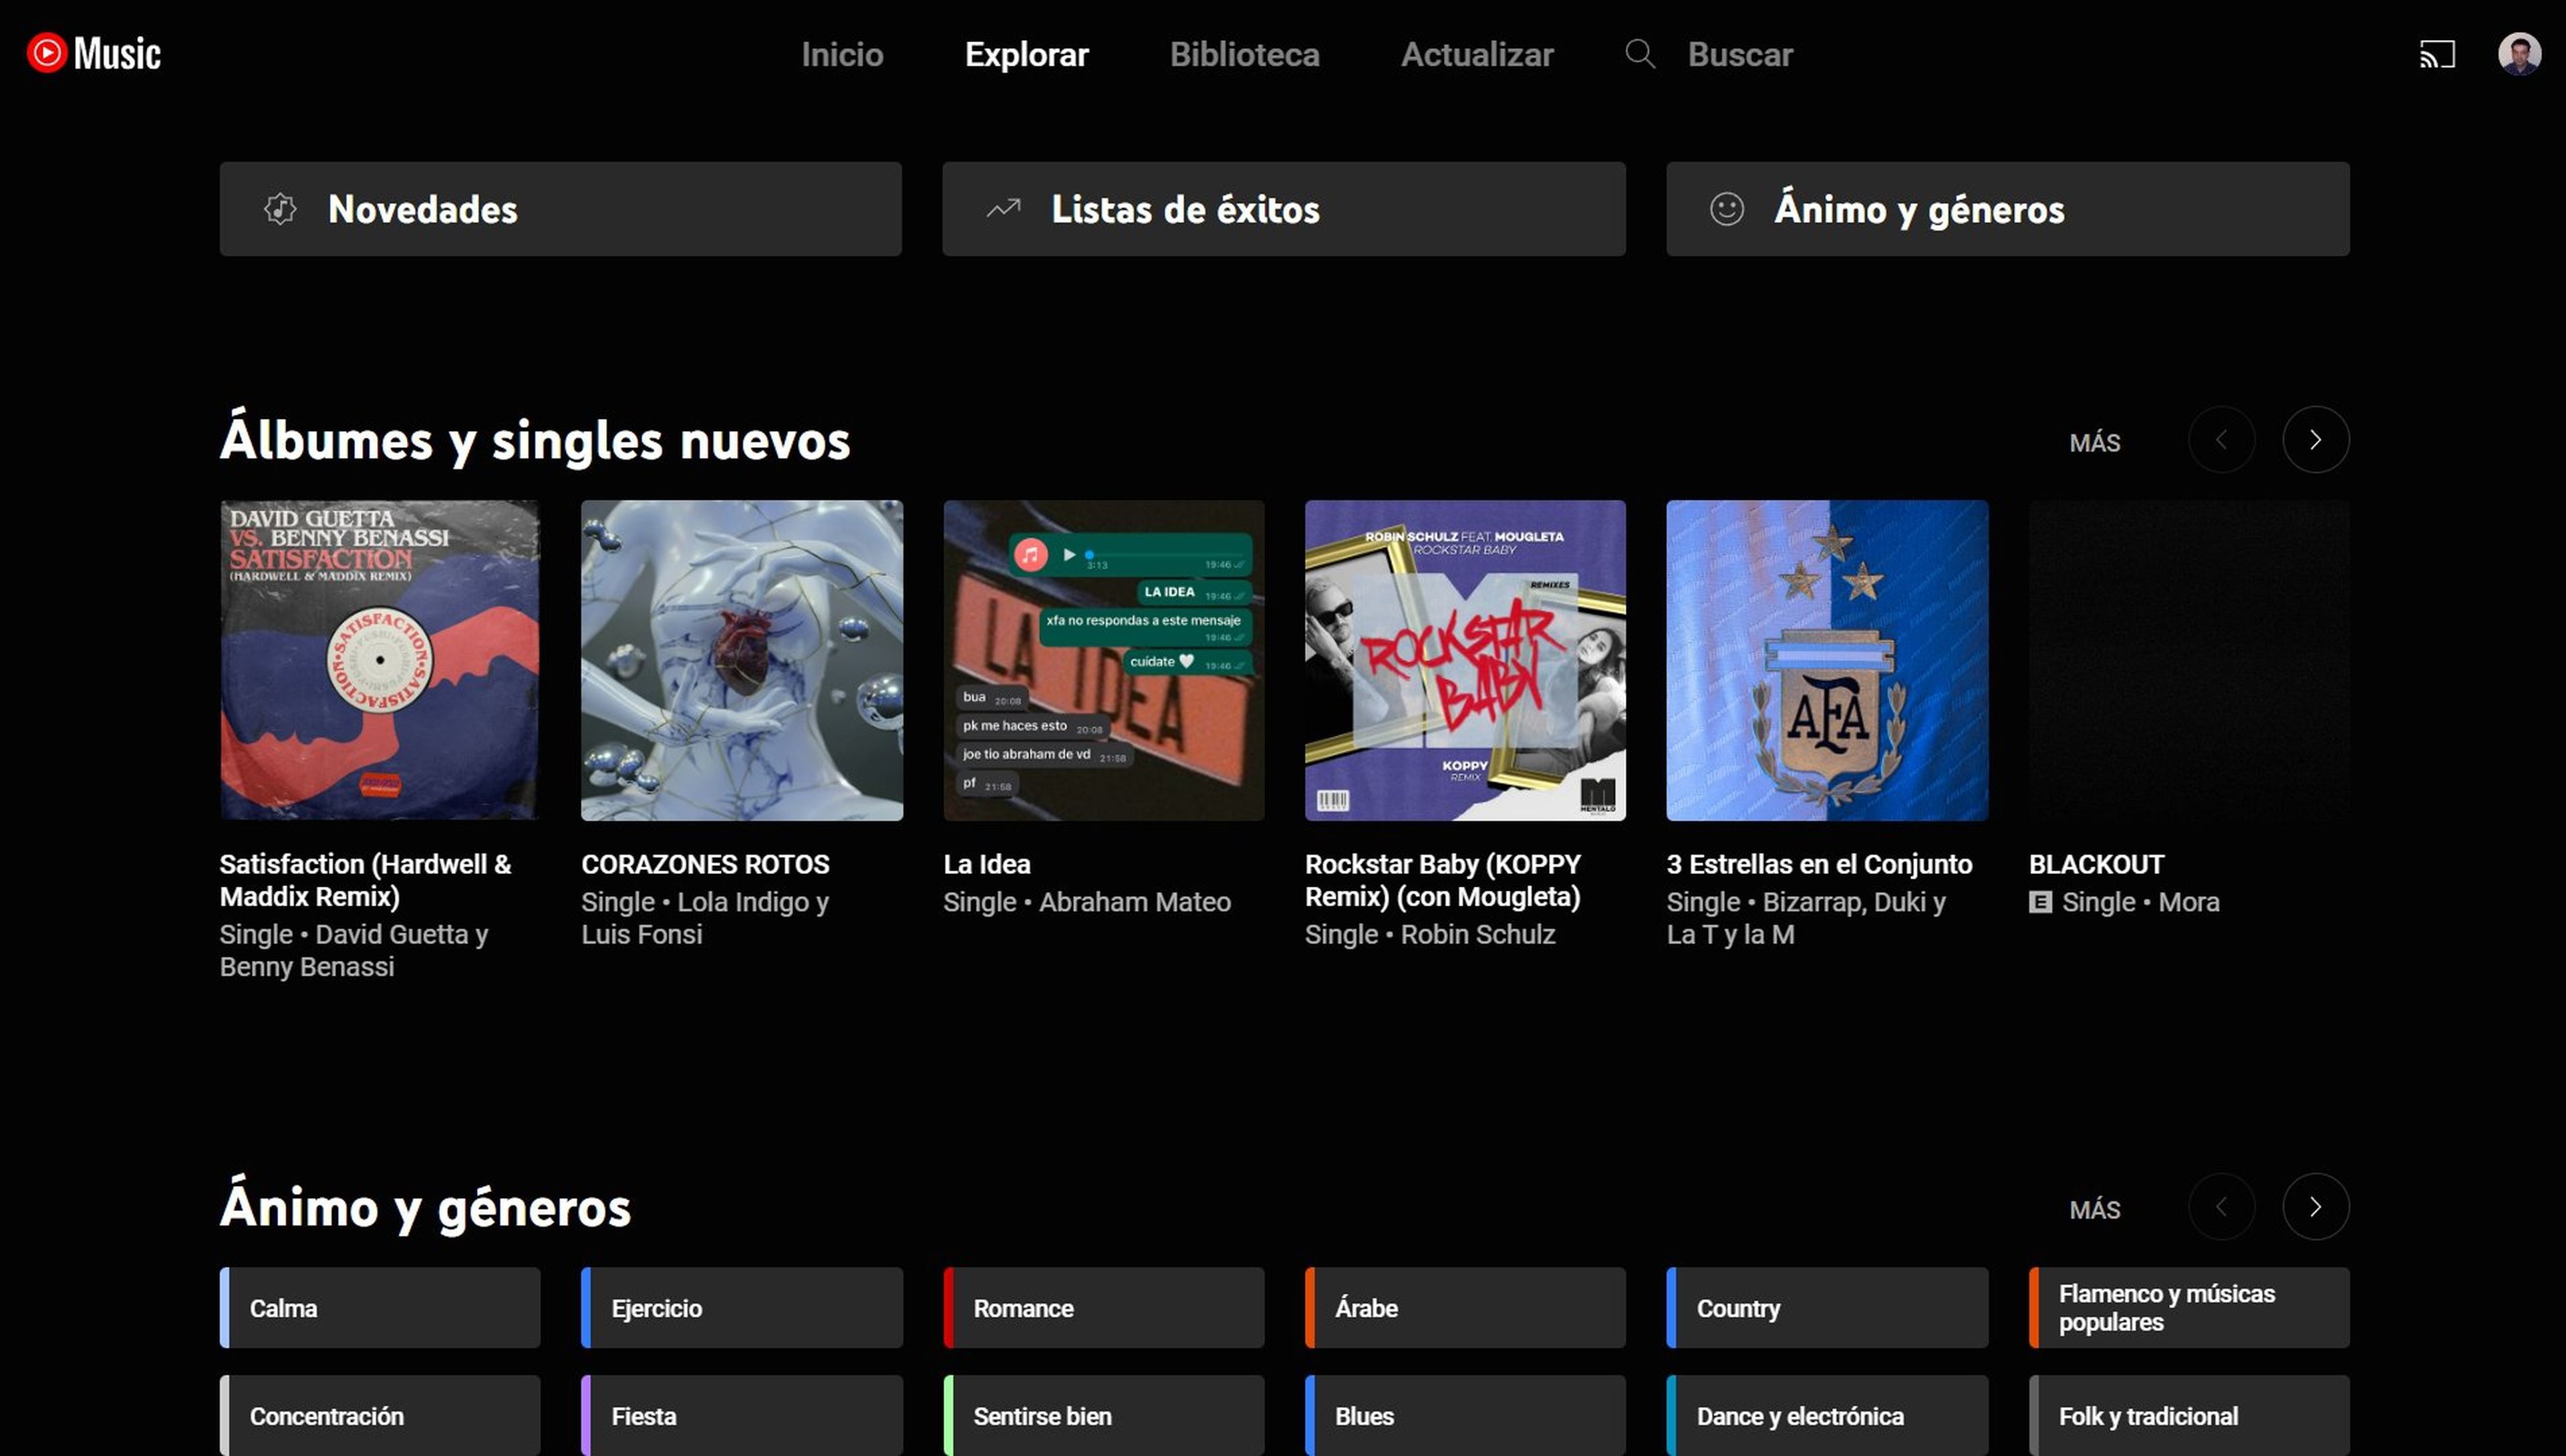The image size is (2566, 1456).
Task: Open the Actualizar tab
Action: [1477, 54]
